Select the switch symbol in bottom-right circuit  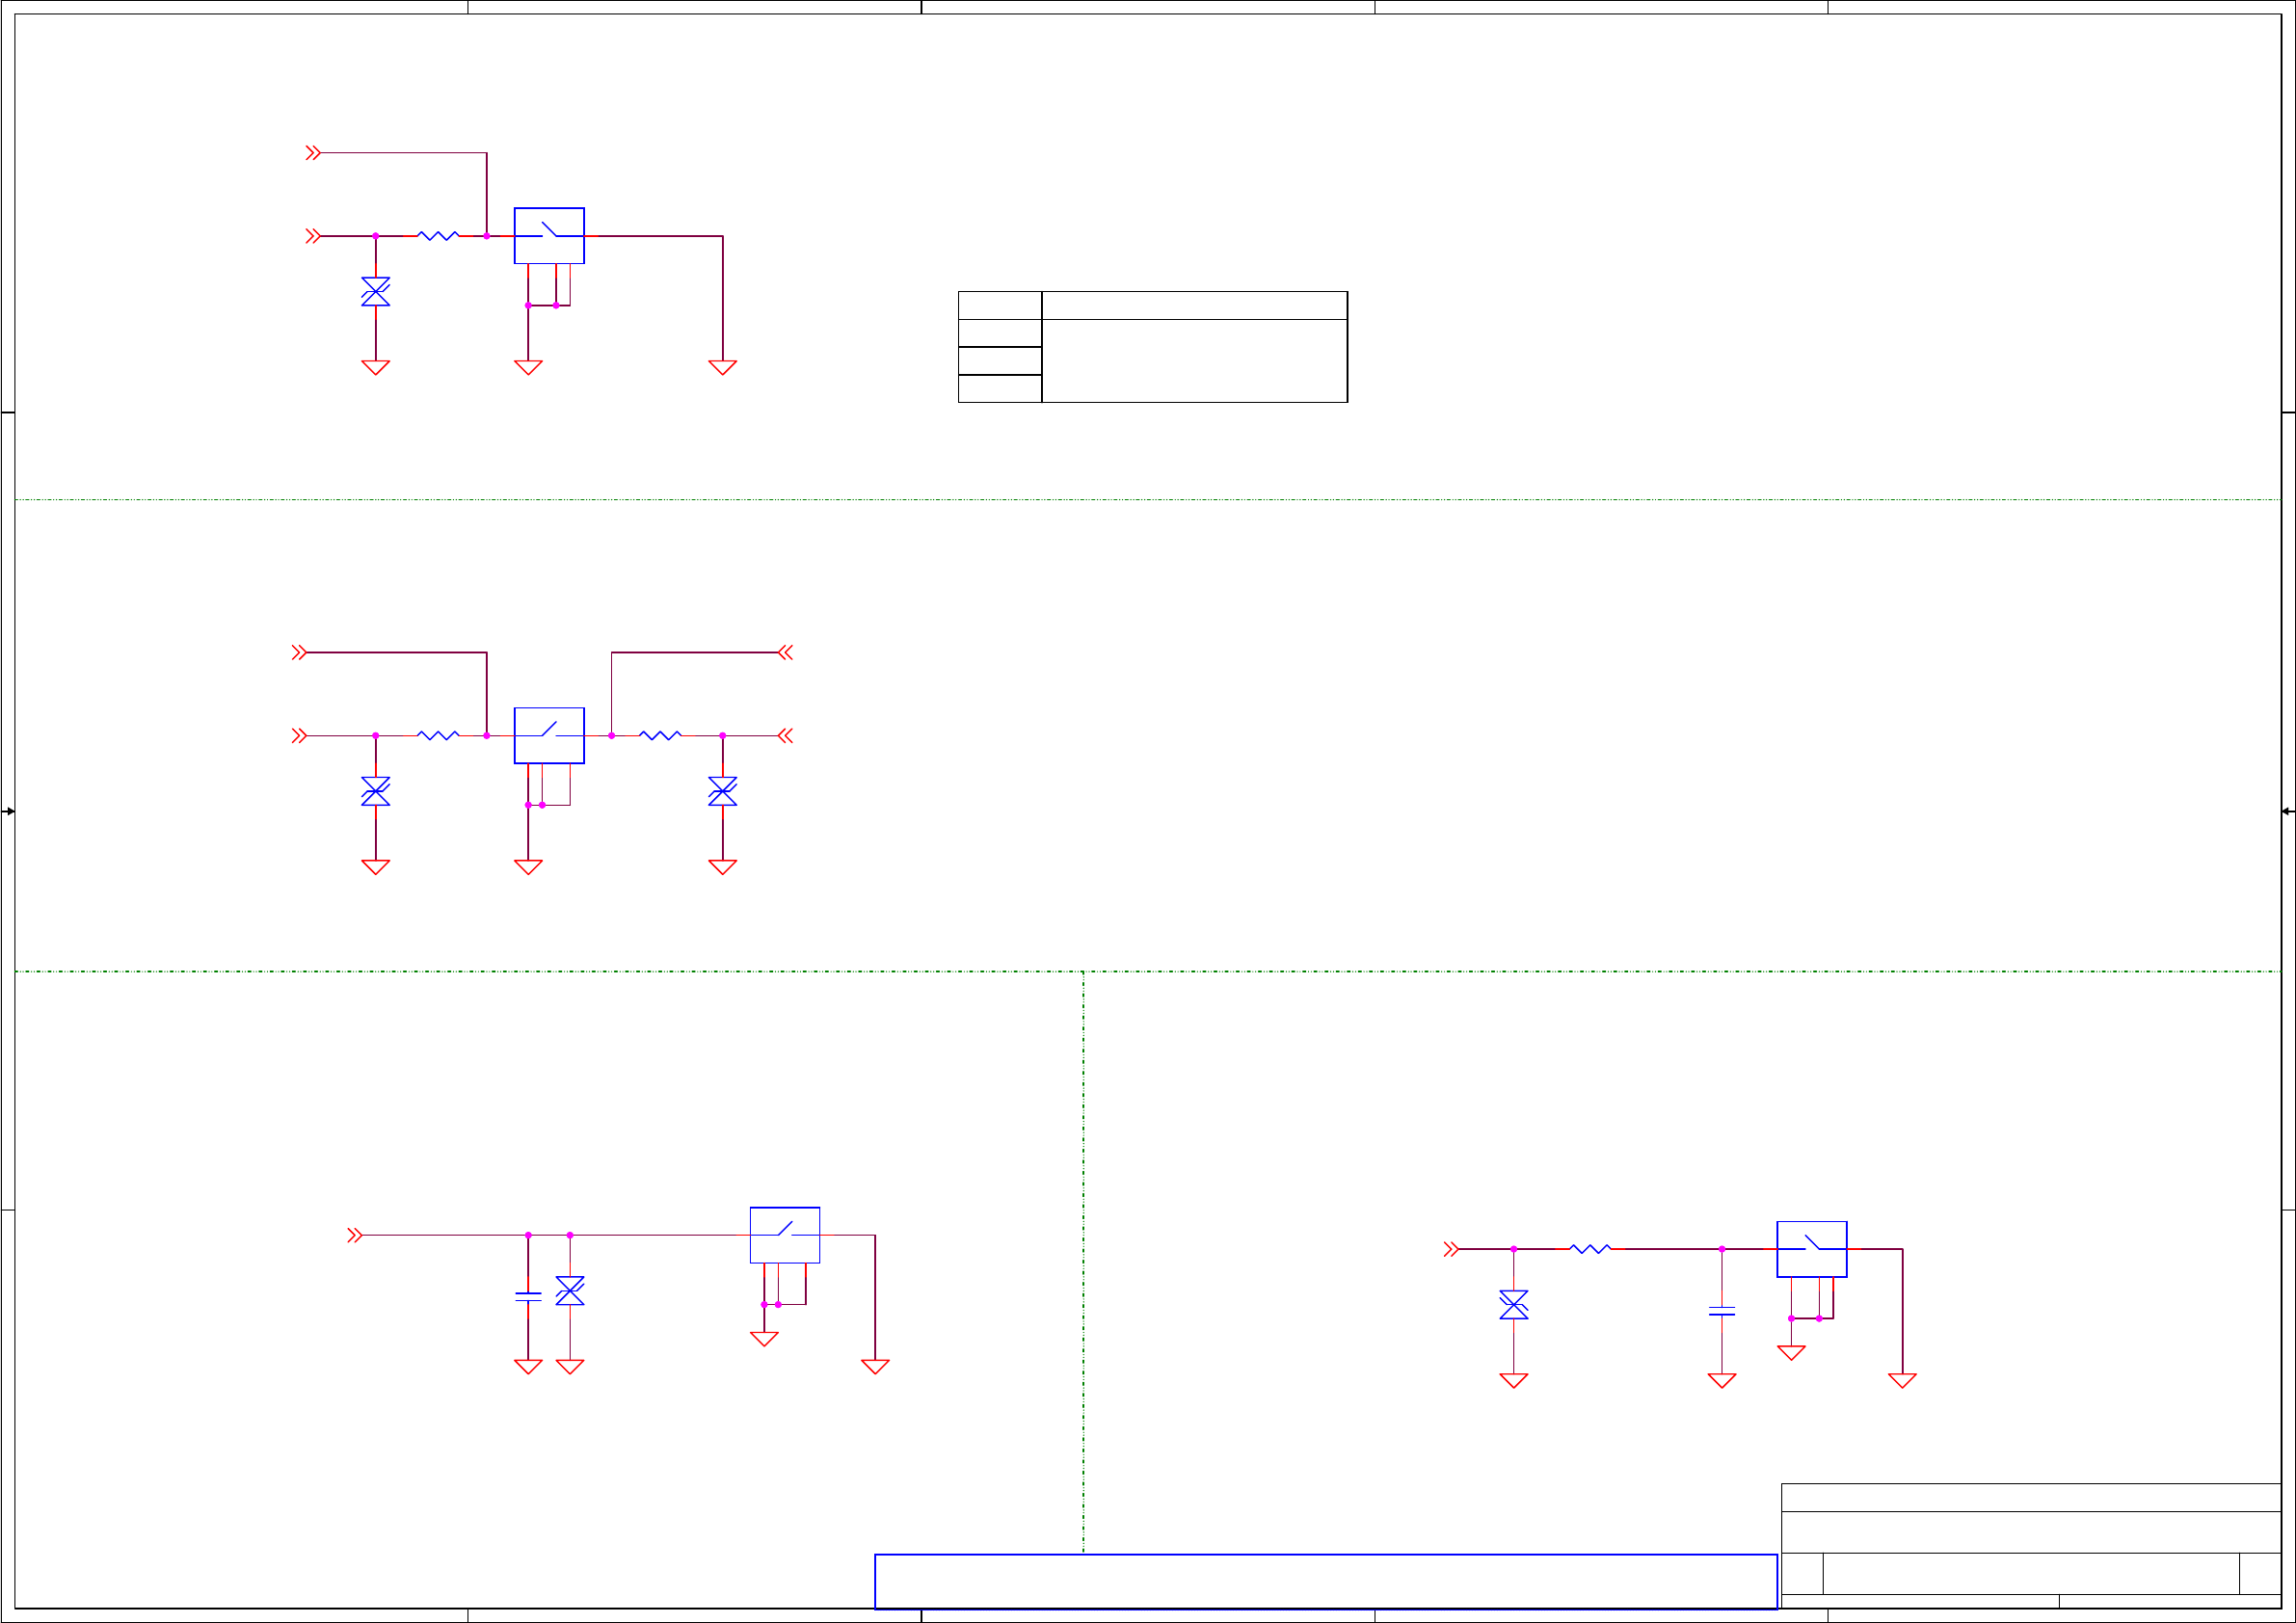[1811, 1249]
